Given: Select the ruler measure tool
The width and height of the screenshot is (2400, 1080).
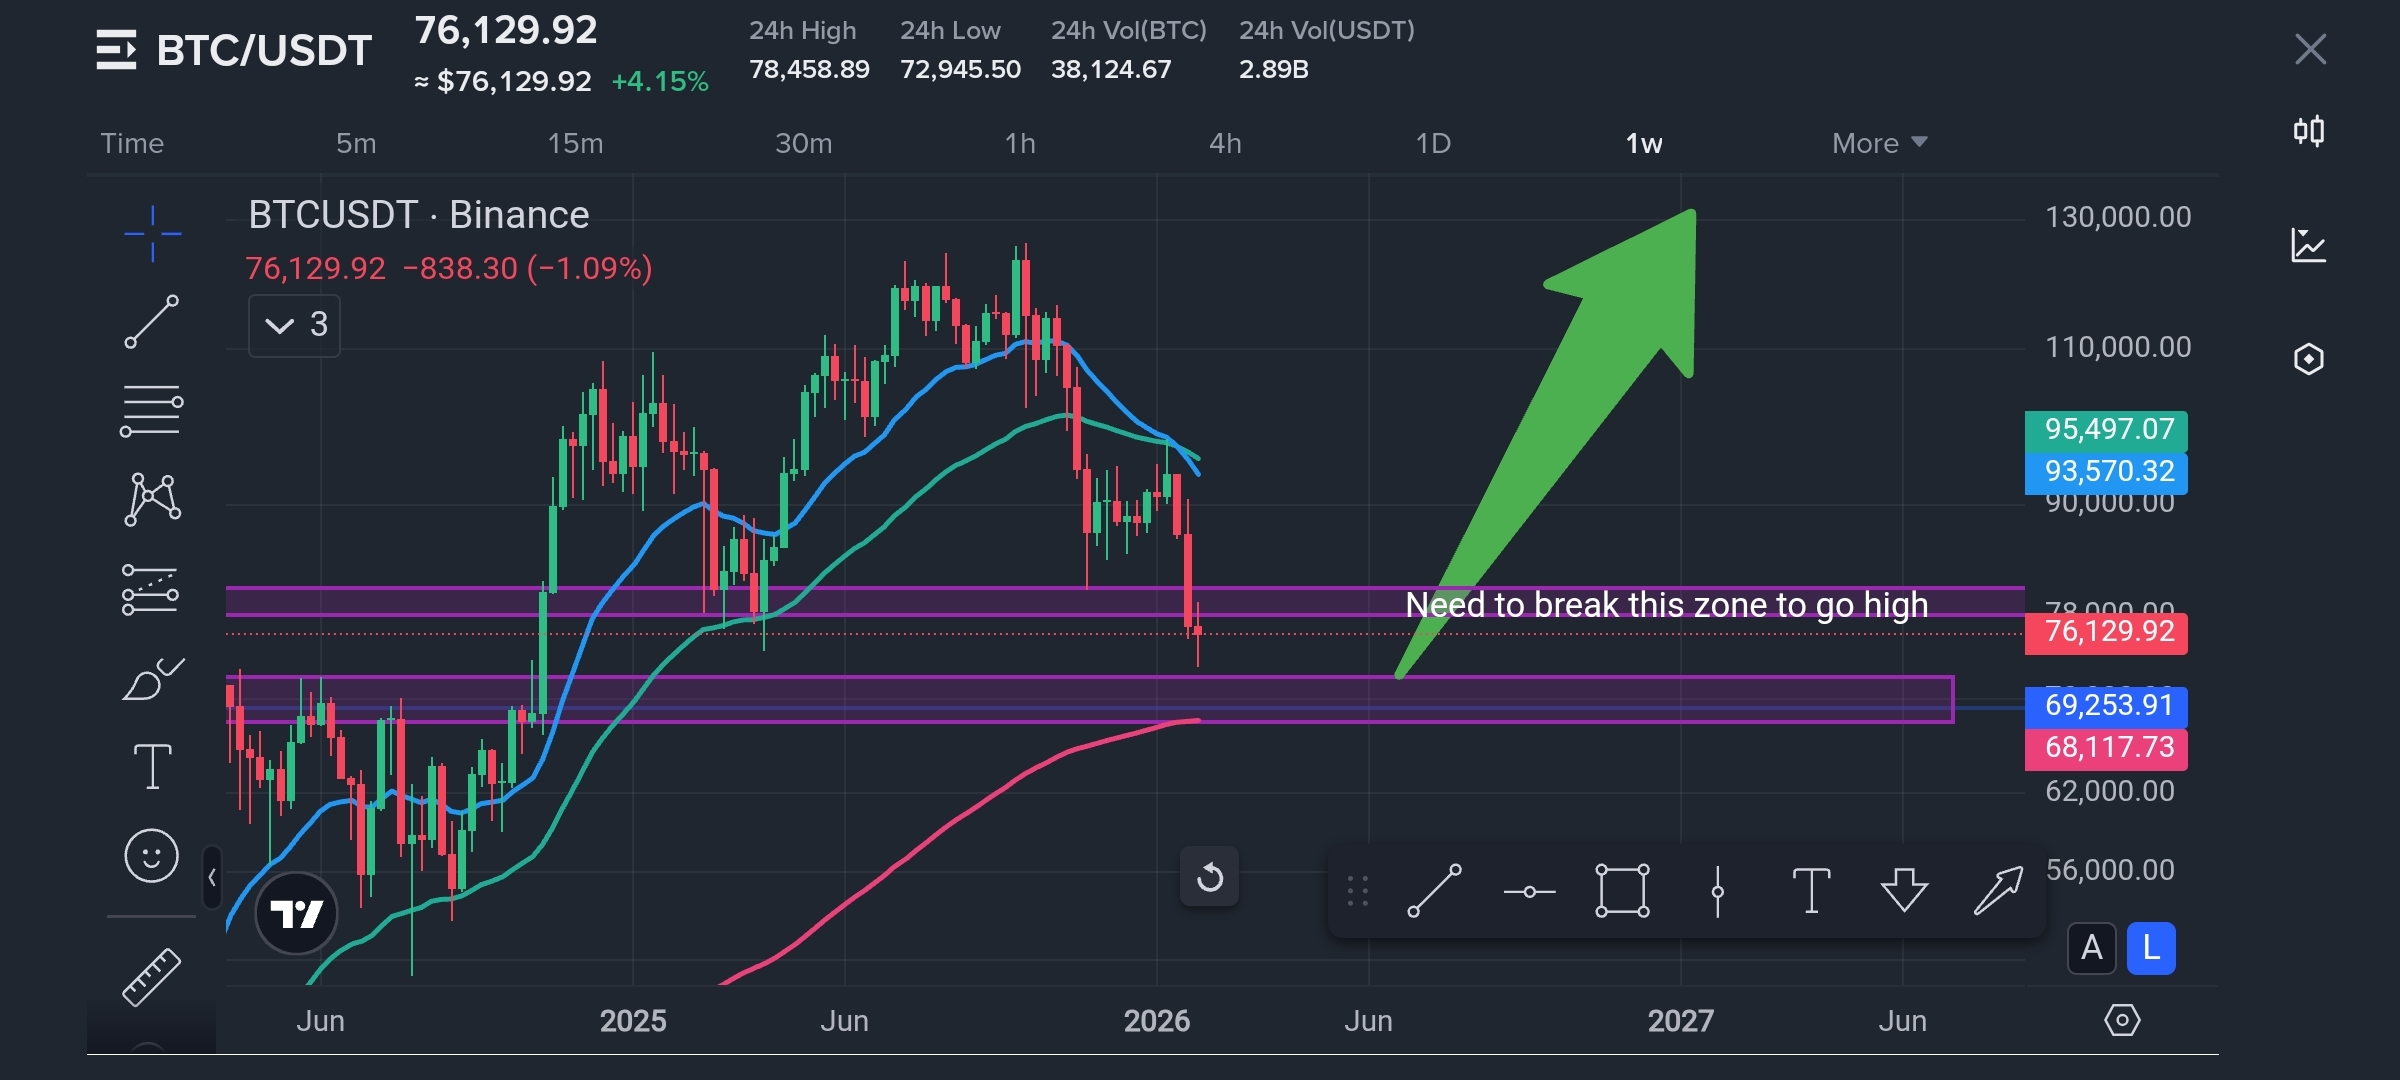Looking at the screenshot, I should tap(151, 976).
